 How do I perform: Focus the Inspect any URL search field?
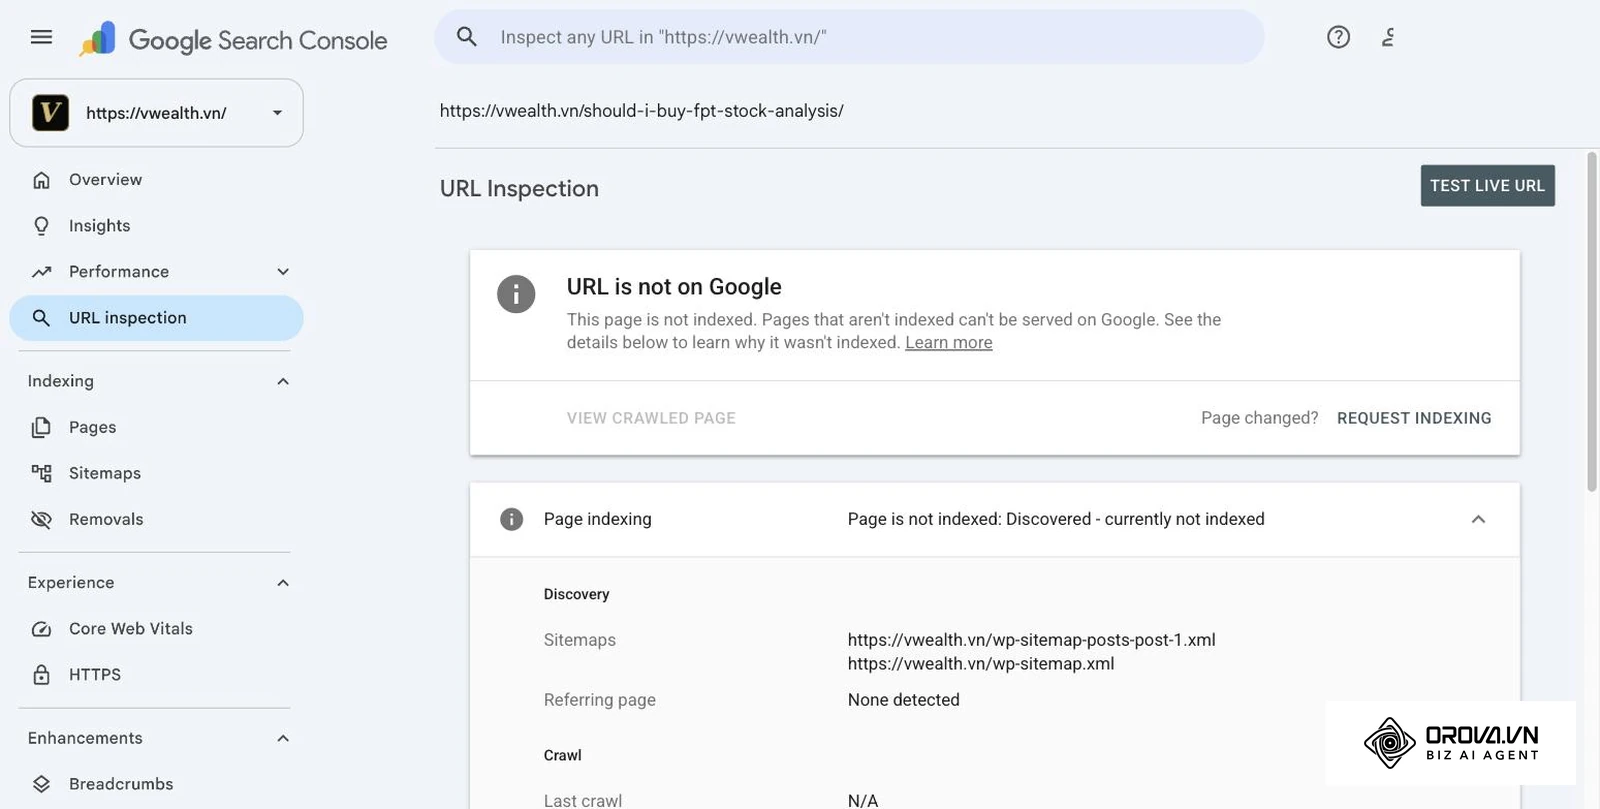(x=849, y=37)
